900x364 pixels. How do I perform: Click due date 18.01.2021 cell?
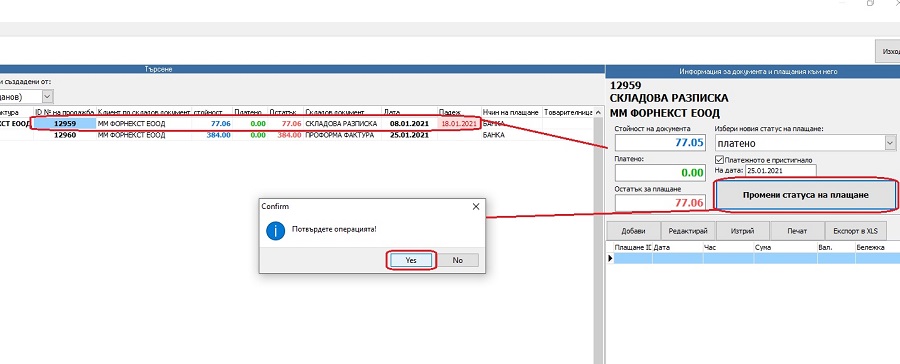click(x=459, y=123)
